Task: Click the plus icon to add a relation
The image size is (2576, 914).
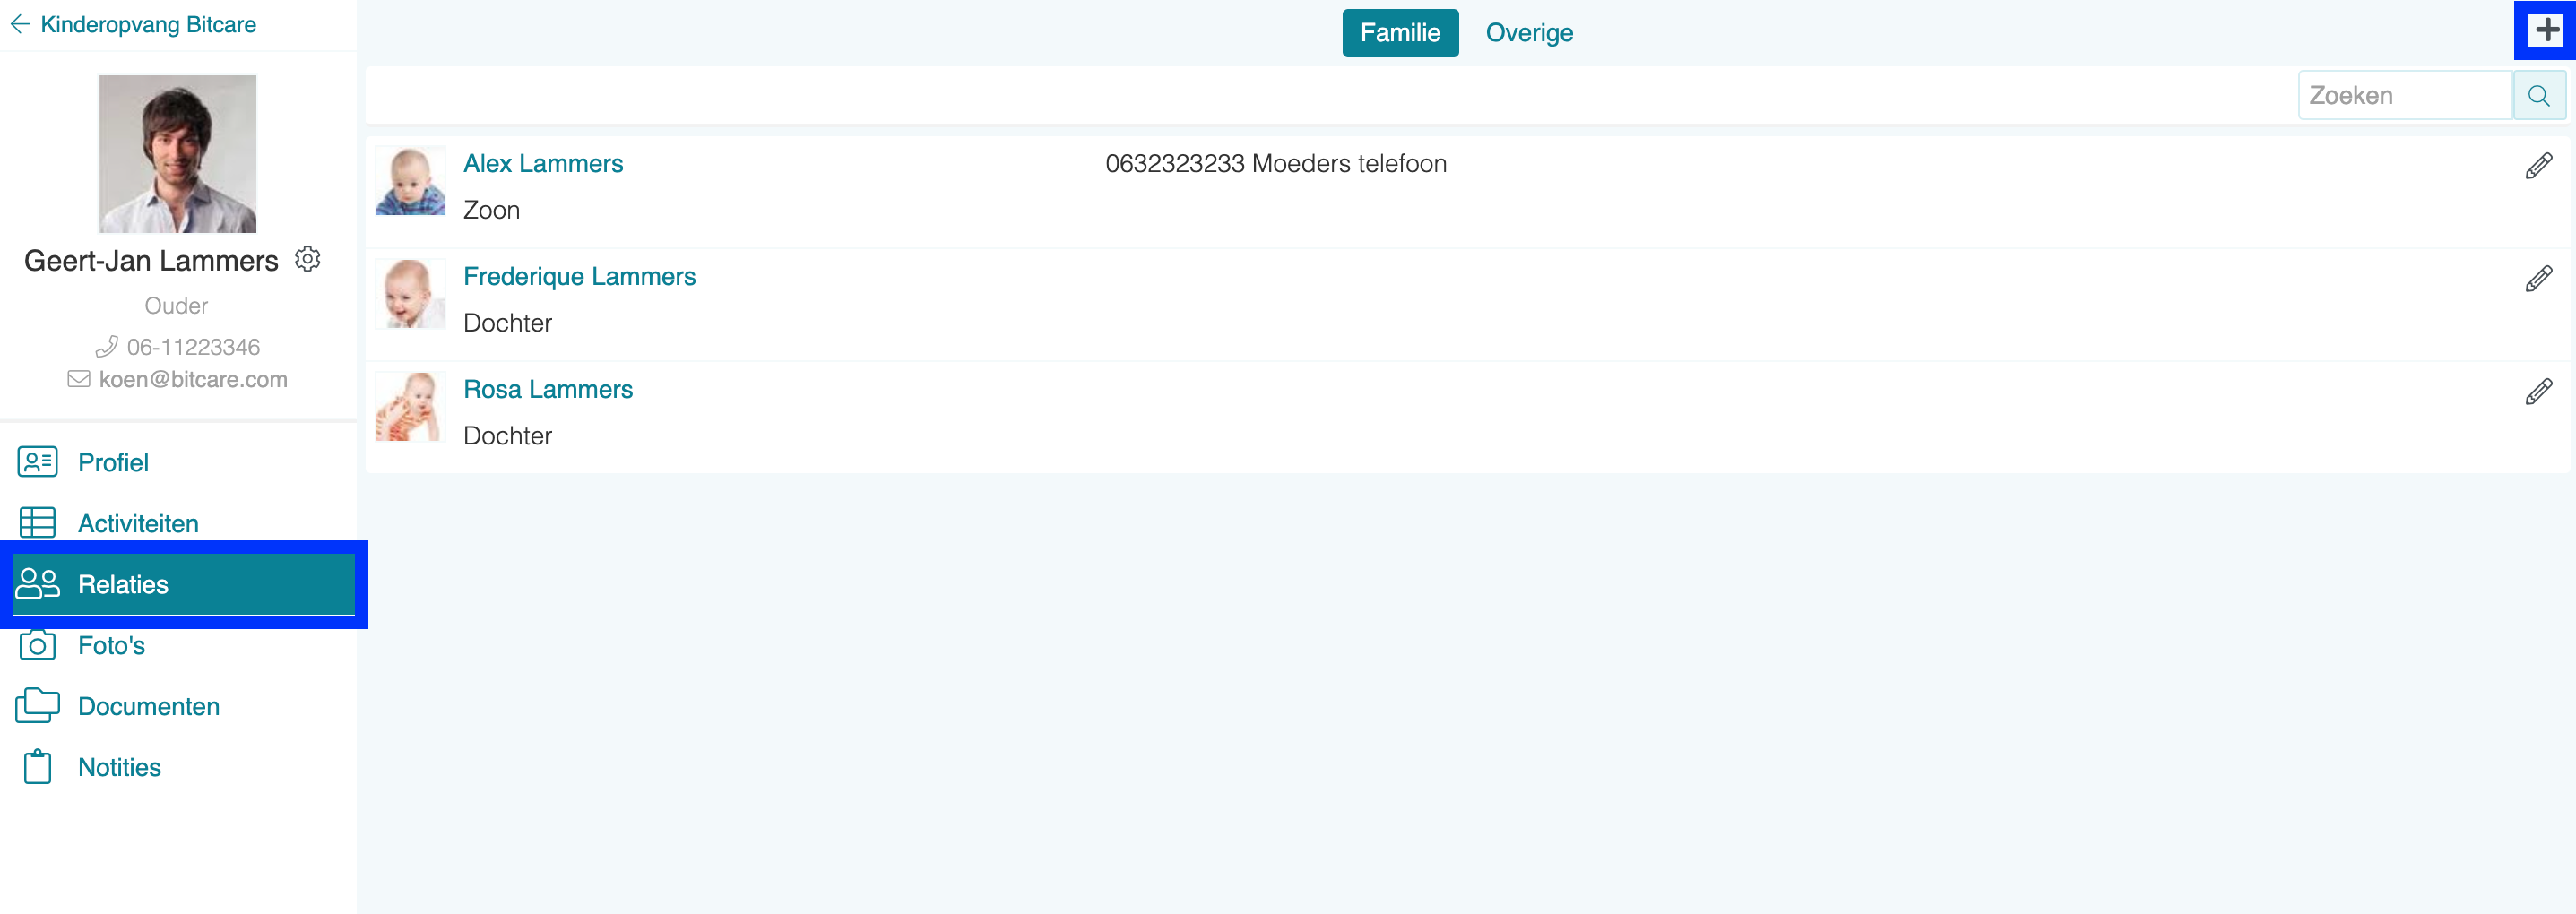Action: 2546,31
